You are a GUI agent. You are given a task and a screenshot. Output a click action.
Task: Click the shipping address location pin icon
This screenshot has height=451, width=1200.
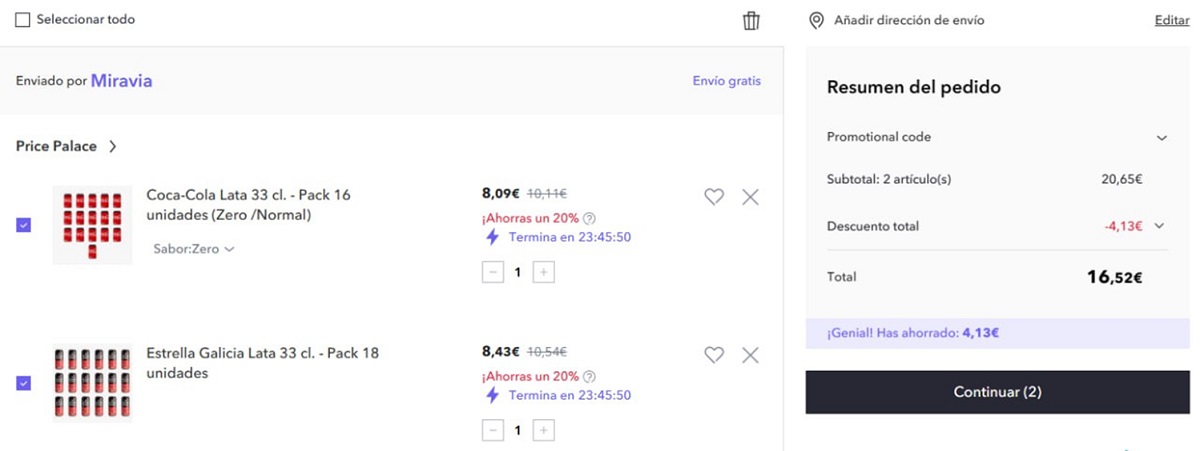pyautogui.click(x=817, y=21)
